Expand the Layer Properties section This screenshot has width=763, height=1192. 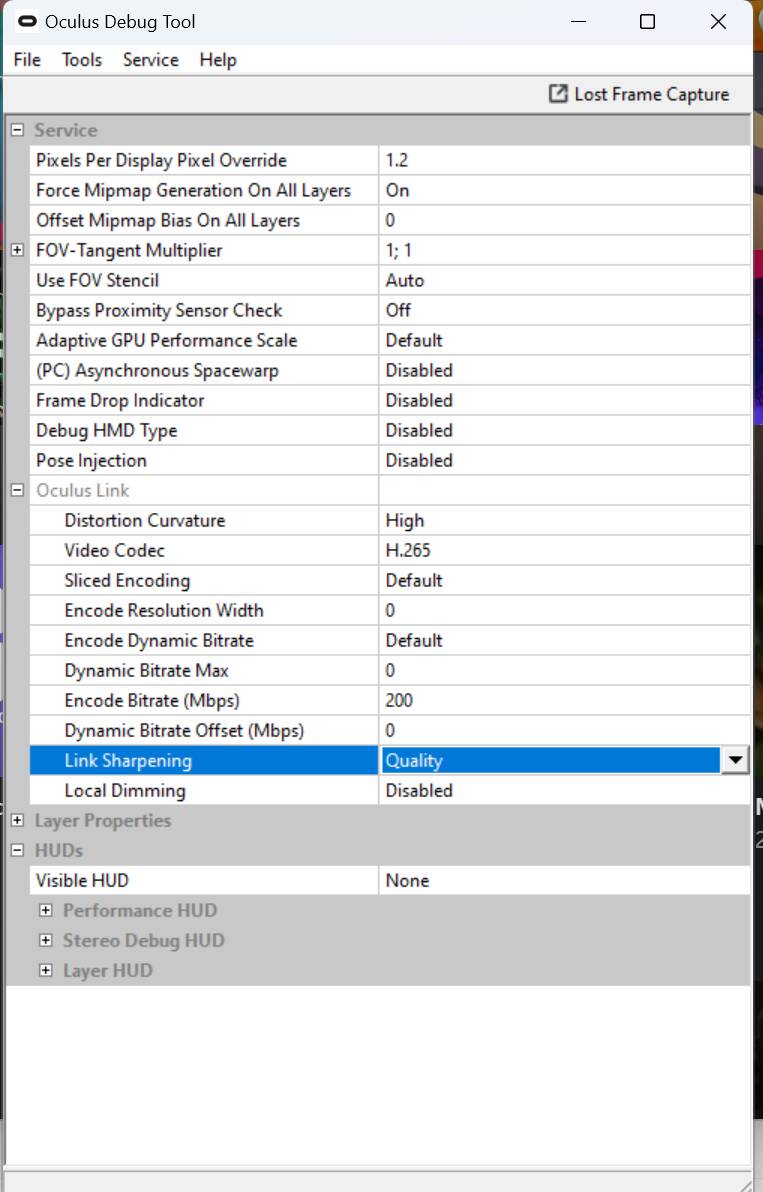coord(17,820)
